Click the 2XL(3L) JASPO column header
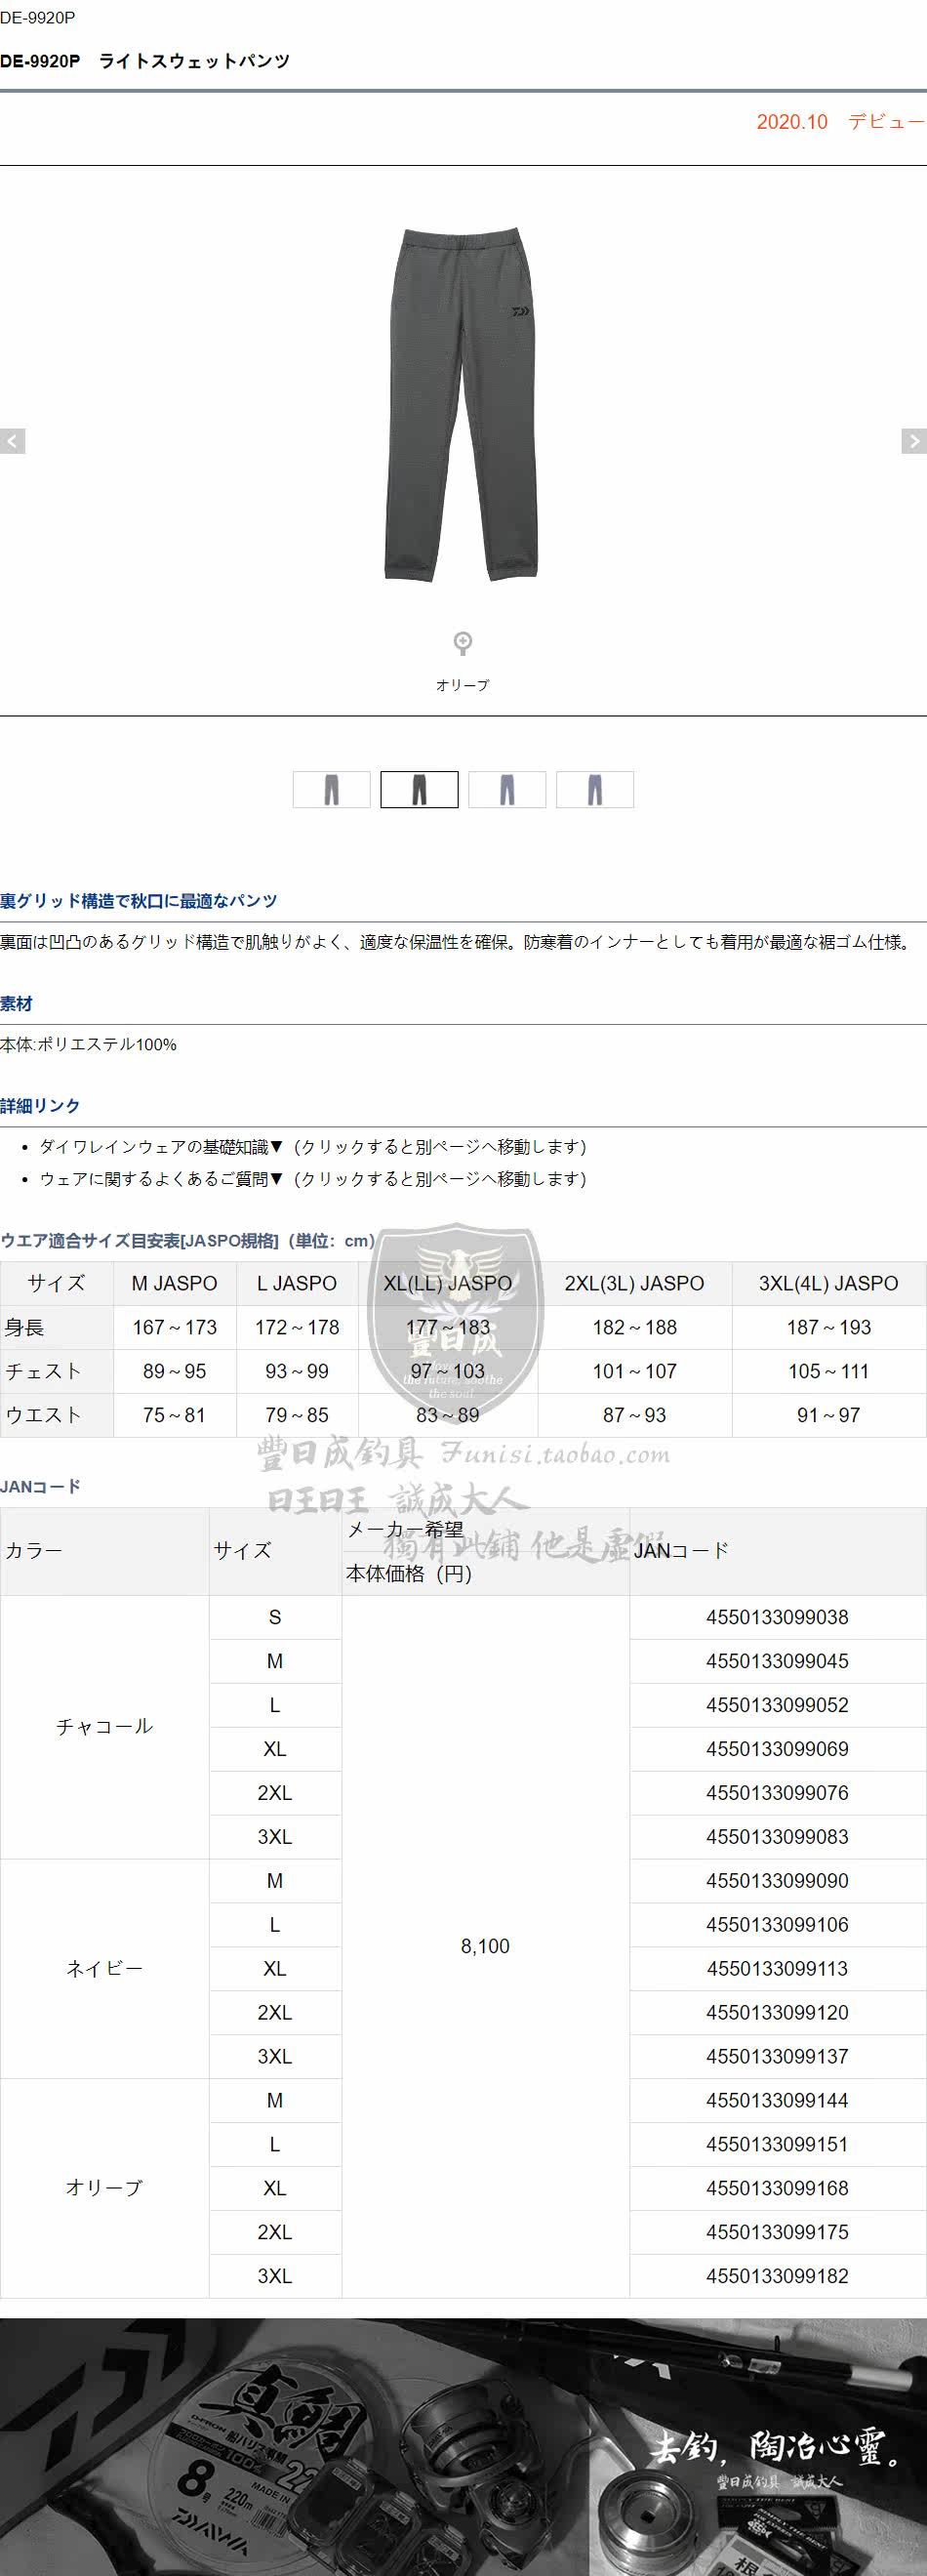The image size is (927, 2576). (635, 1284)
